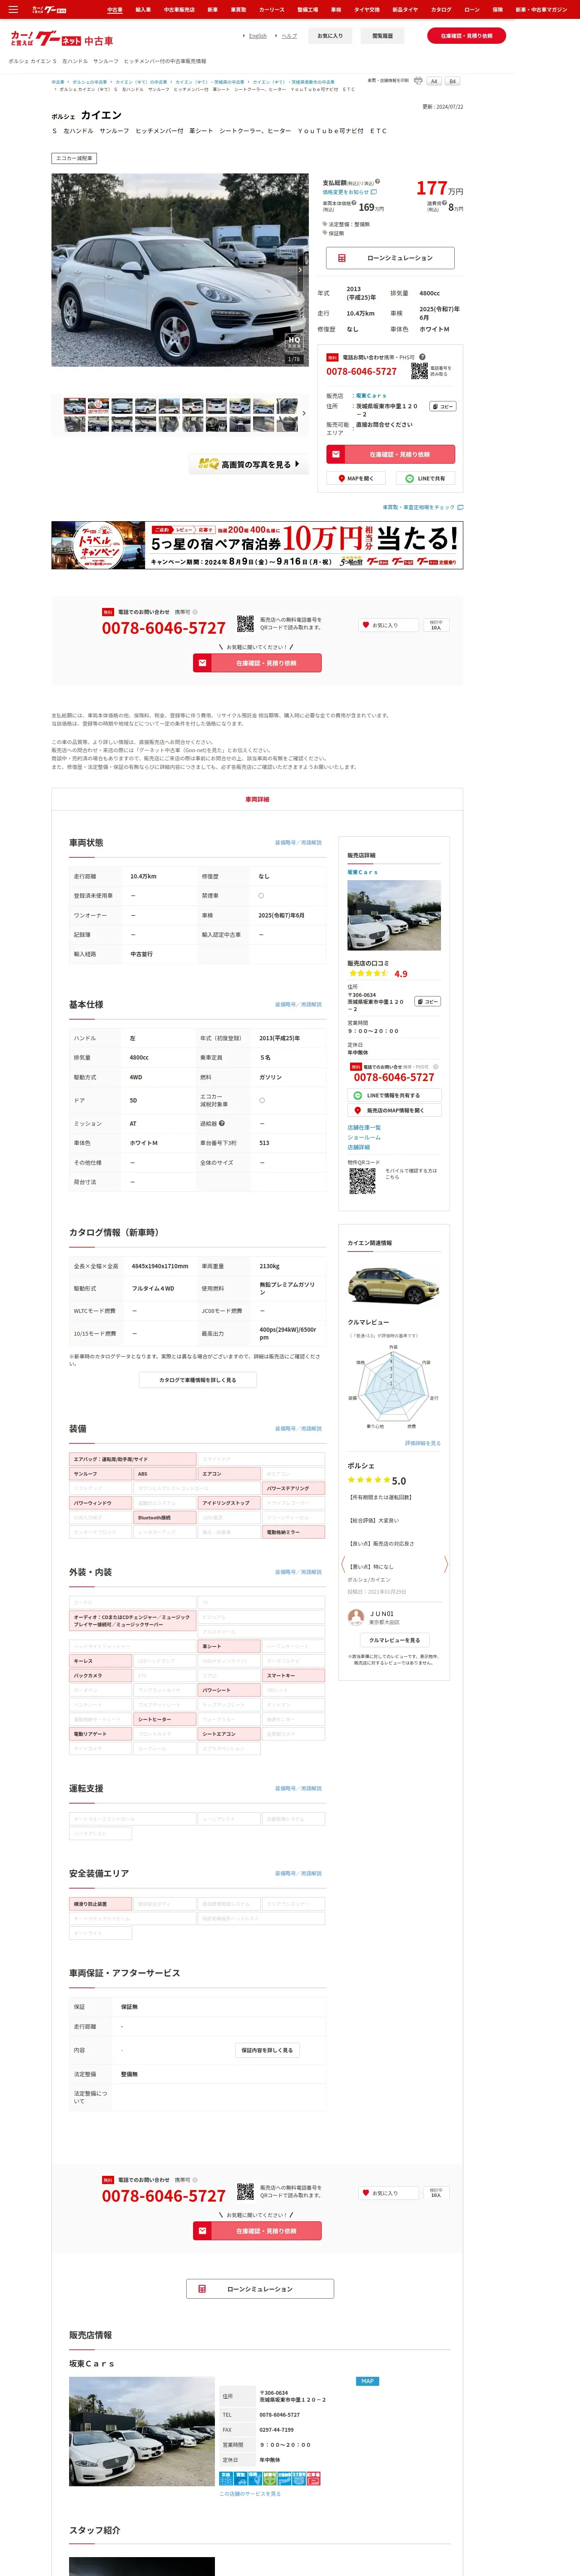Click the エコカー減税車 tag
Image resolution: width=580 pixels, height=2576 pixels.
tap(74, 158)
